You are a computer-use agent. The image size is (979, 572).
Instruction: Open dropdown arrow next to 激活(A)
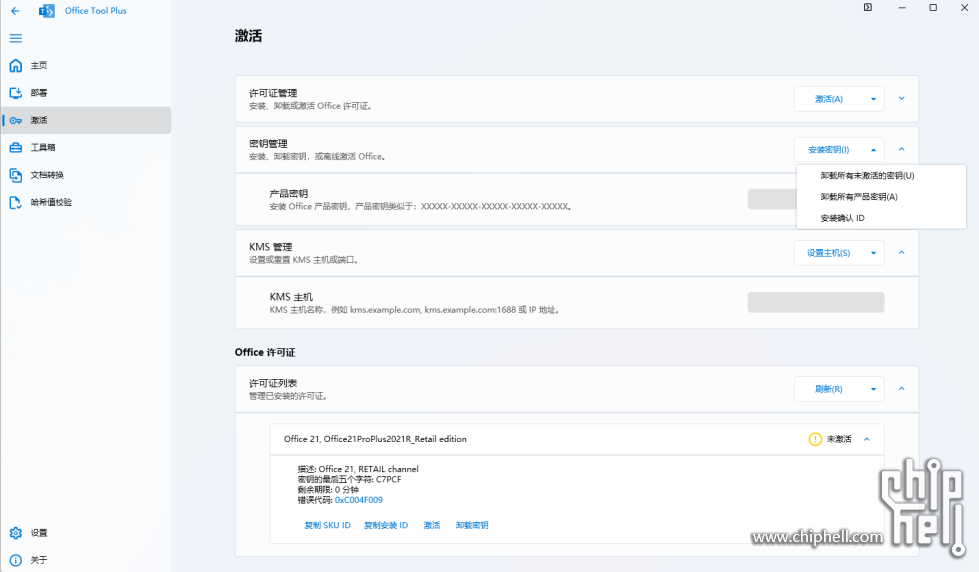tap(873, 99)
